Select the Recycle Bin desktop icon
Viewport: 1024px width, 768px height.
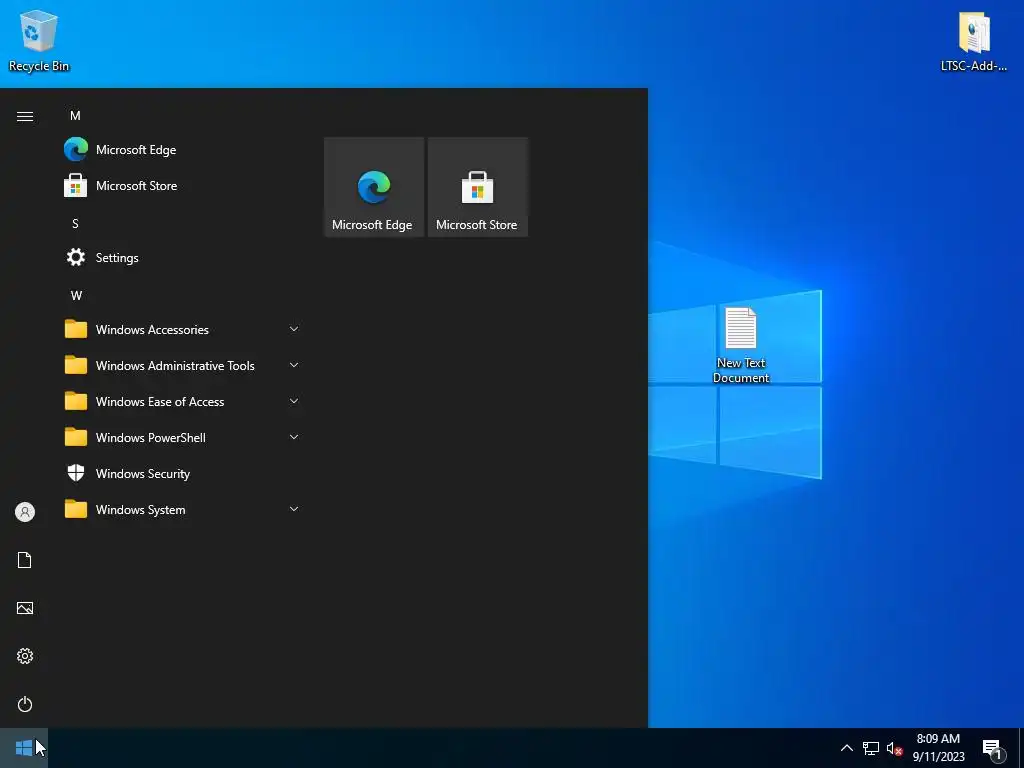pos(39,41)
